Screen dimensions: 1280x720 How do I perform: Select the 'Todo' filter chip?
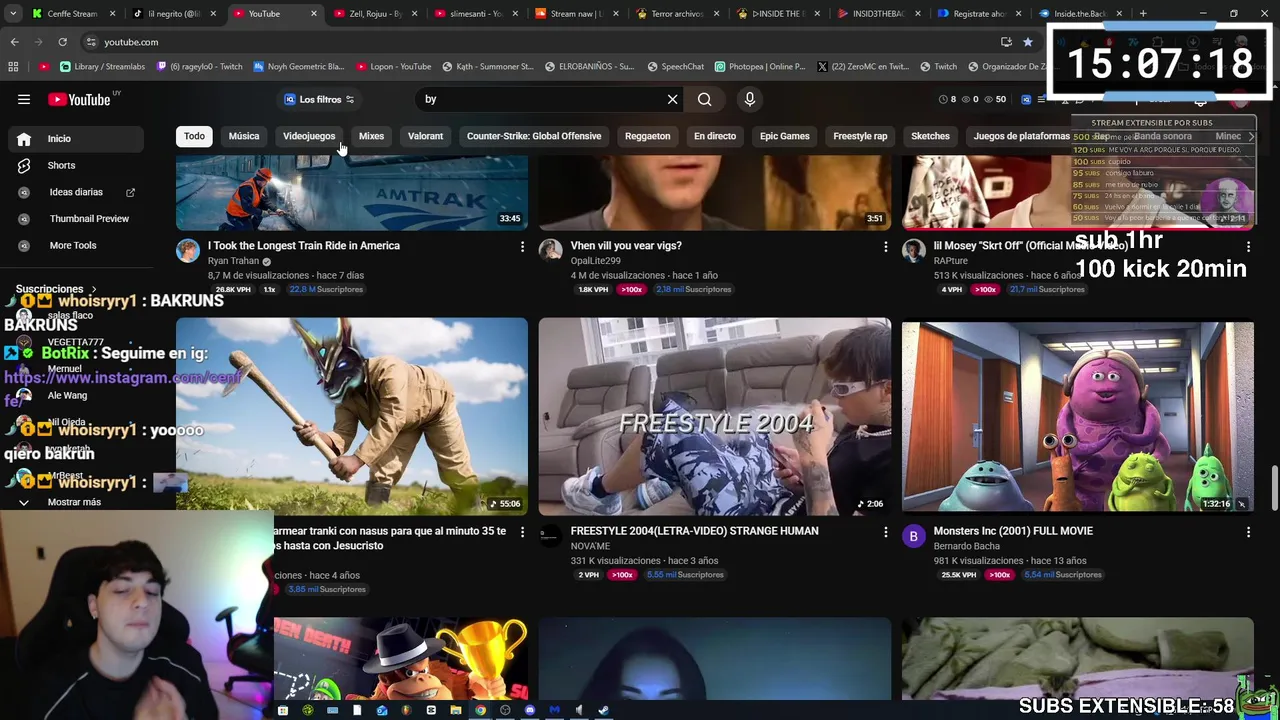pyautogui.click(x=194, y=136)
